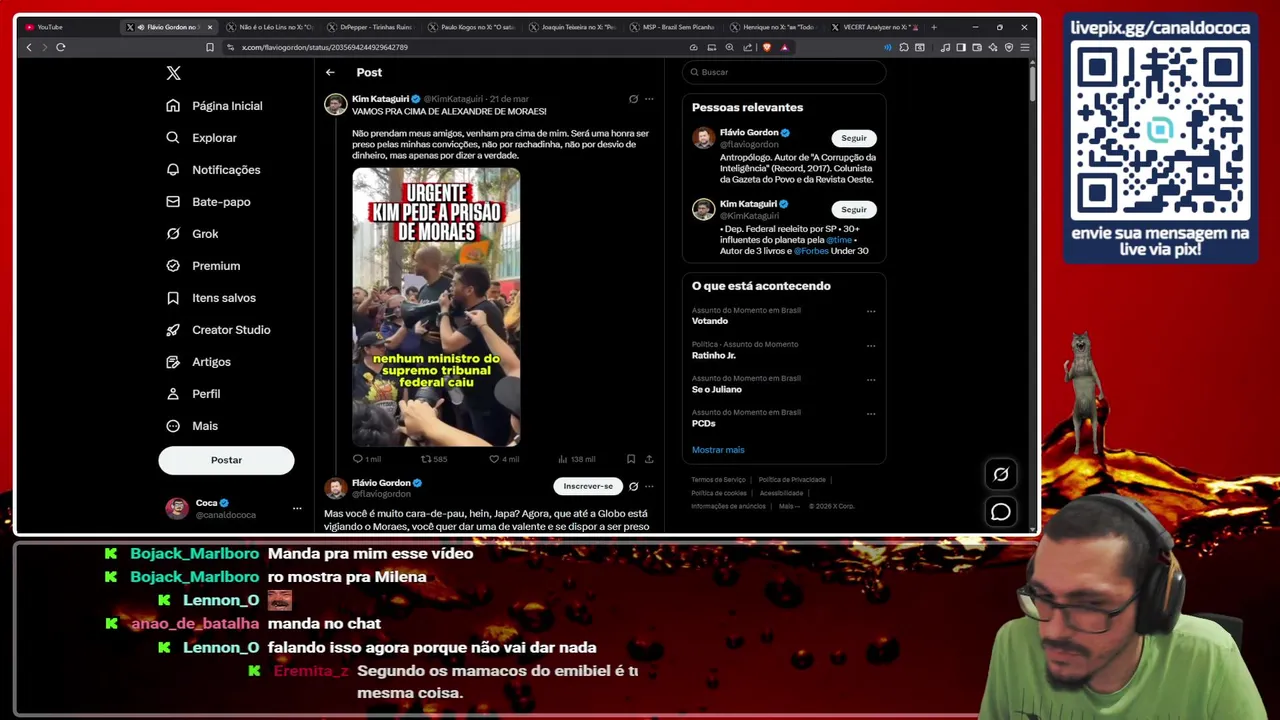Open Itens salvos bookmarks
1280x720 pixels.
[210, 298]
